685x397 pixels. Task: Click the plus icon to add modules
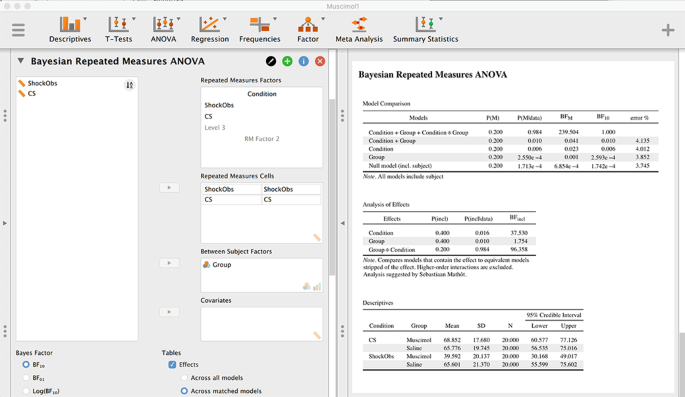(x=668, y=30)
